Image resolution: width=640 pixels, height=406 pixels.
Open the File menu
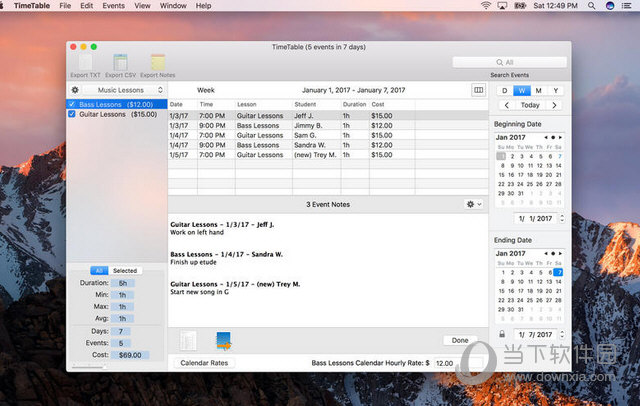click(65, 6)
